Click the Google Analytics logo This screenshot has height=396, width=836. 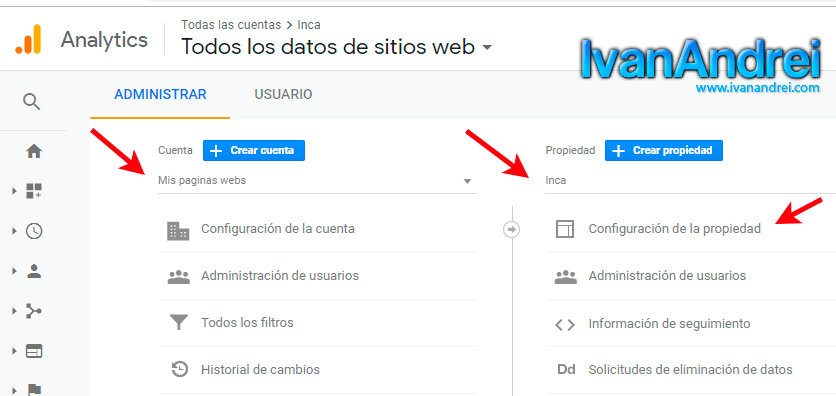pyautogui.click(x=28, y=39)
